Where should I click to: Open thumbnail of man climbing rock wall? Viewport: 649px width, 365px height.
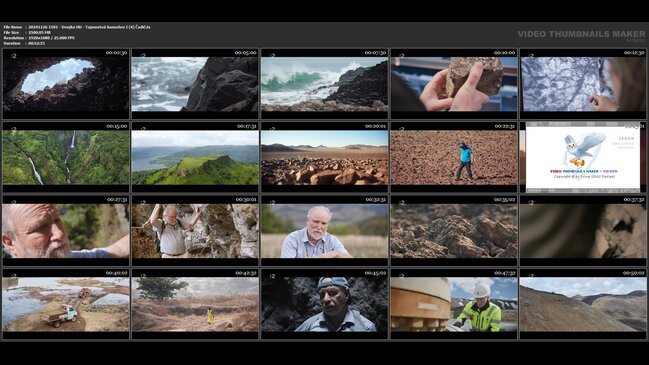(x=195, y=231)
